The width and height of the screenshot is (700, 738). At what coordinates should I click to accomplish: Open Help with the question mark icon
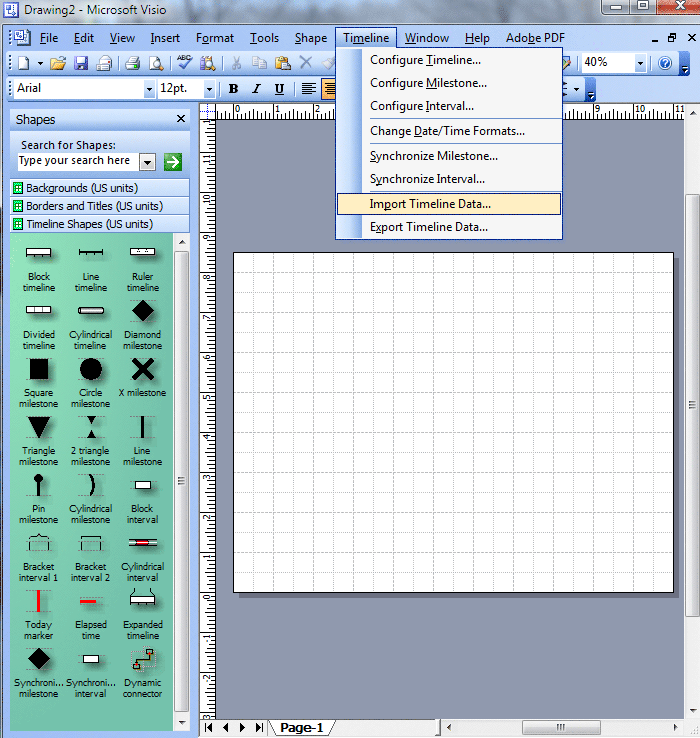[665, 63]
